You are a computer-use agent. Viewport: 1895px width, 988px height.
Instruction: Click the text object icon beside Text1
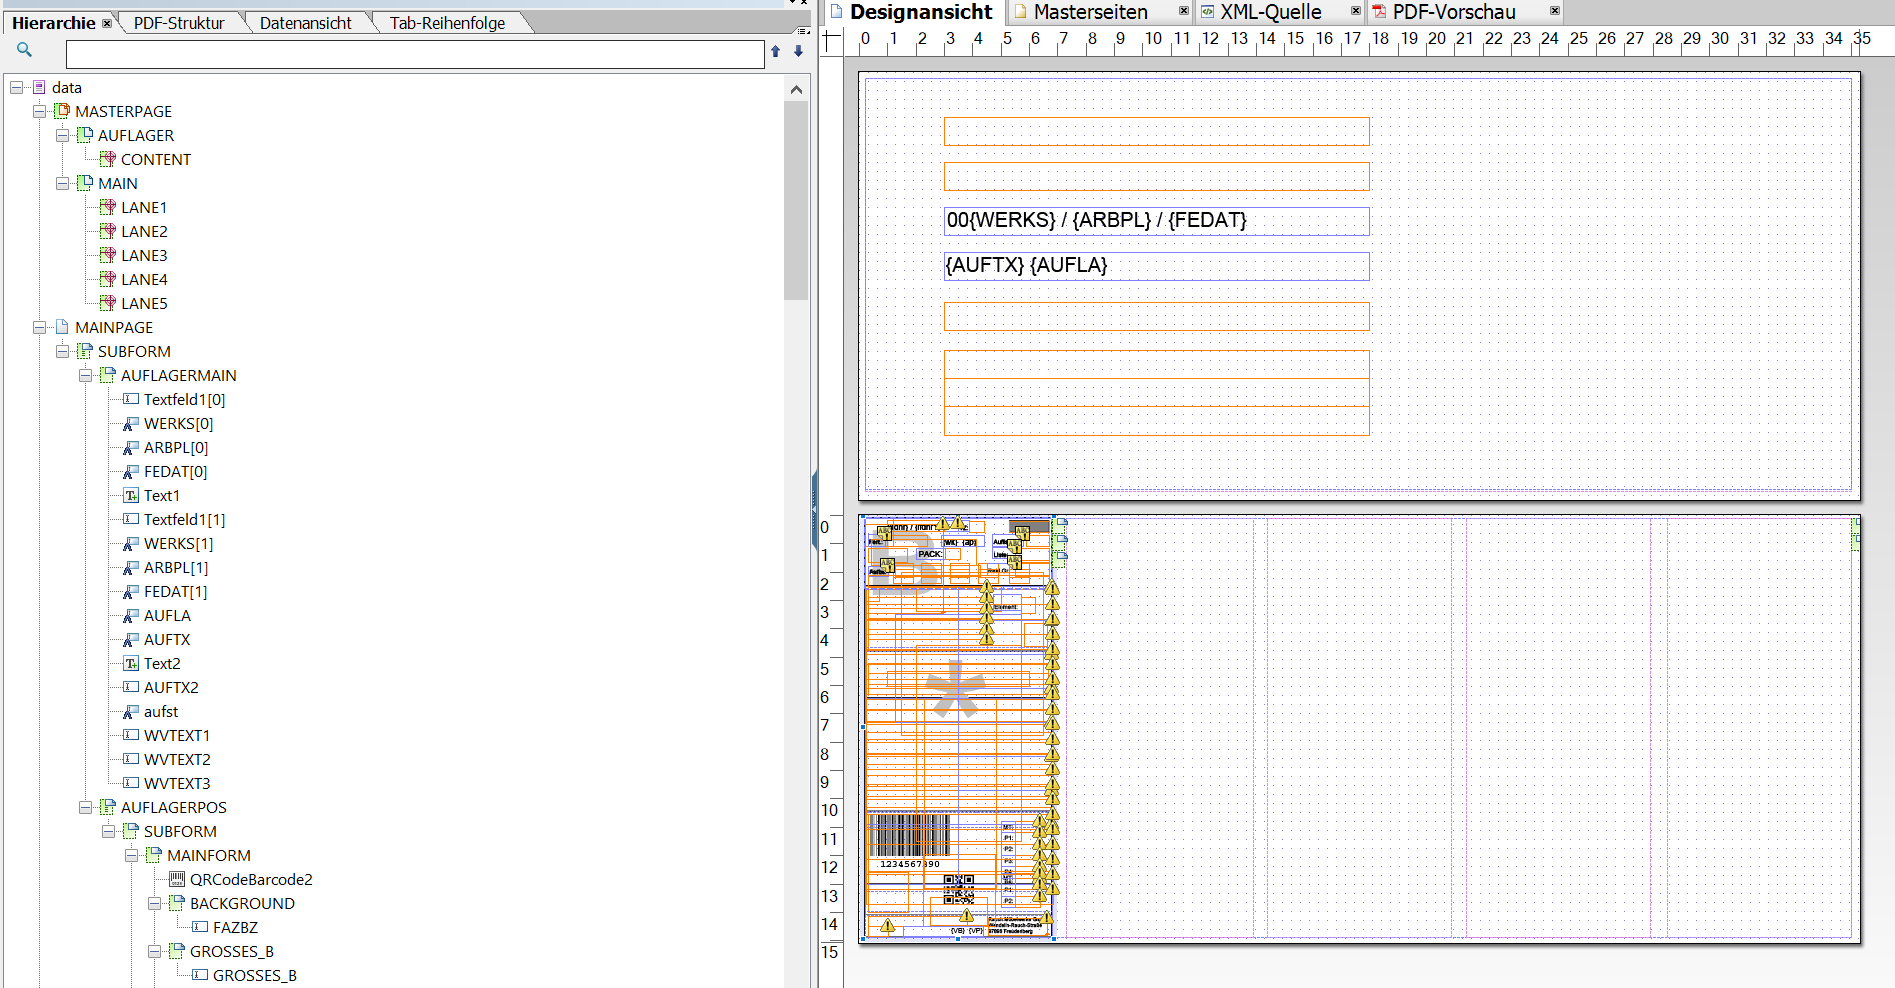pyautogui.click(x=131, y=495)
